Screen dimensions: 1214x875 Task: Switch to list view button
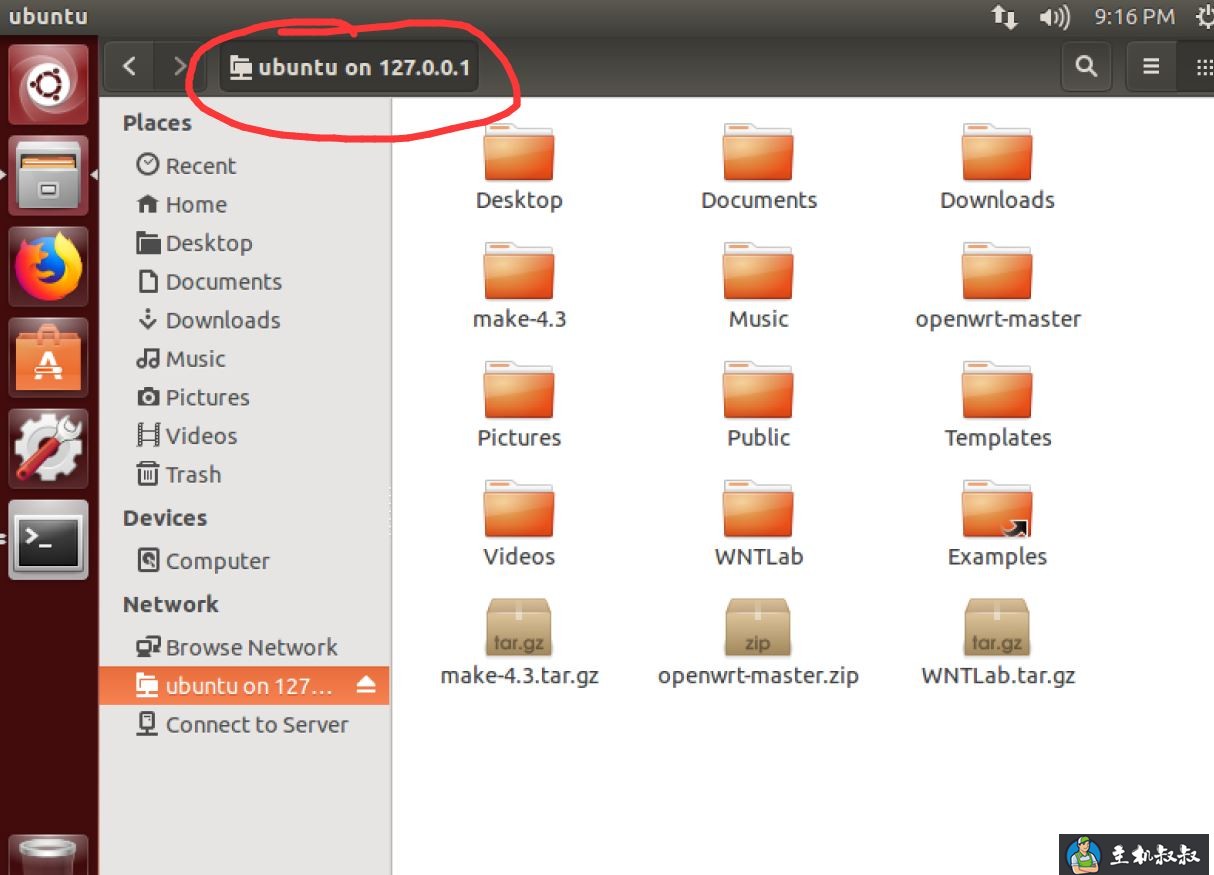[1151, 67]
